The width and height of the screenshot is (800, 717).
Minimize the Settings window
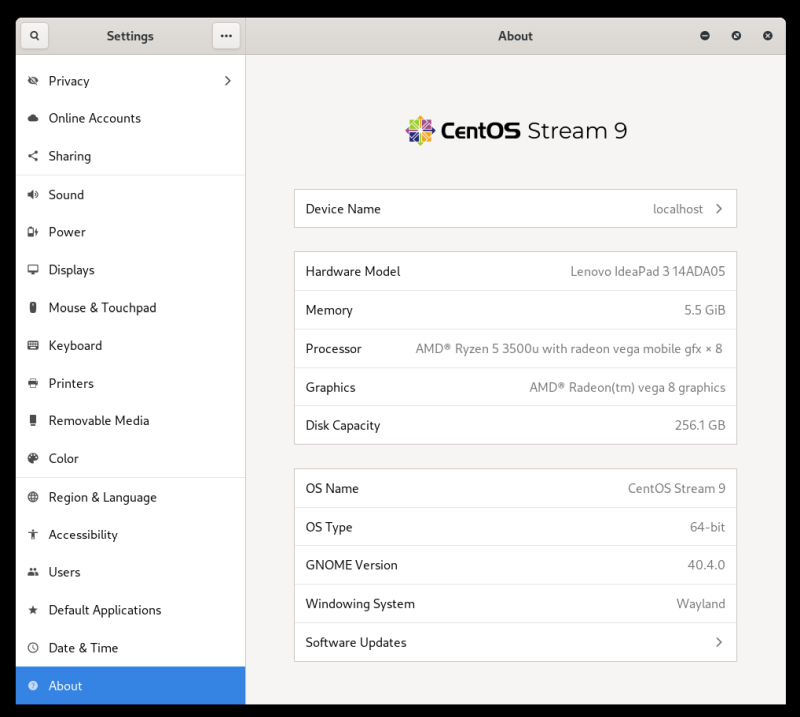[x=705, y=36]
